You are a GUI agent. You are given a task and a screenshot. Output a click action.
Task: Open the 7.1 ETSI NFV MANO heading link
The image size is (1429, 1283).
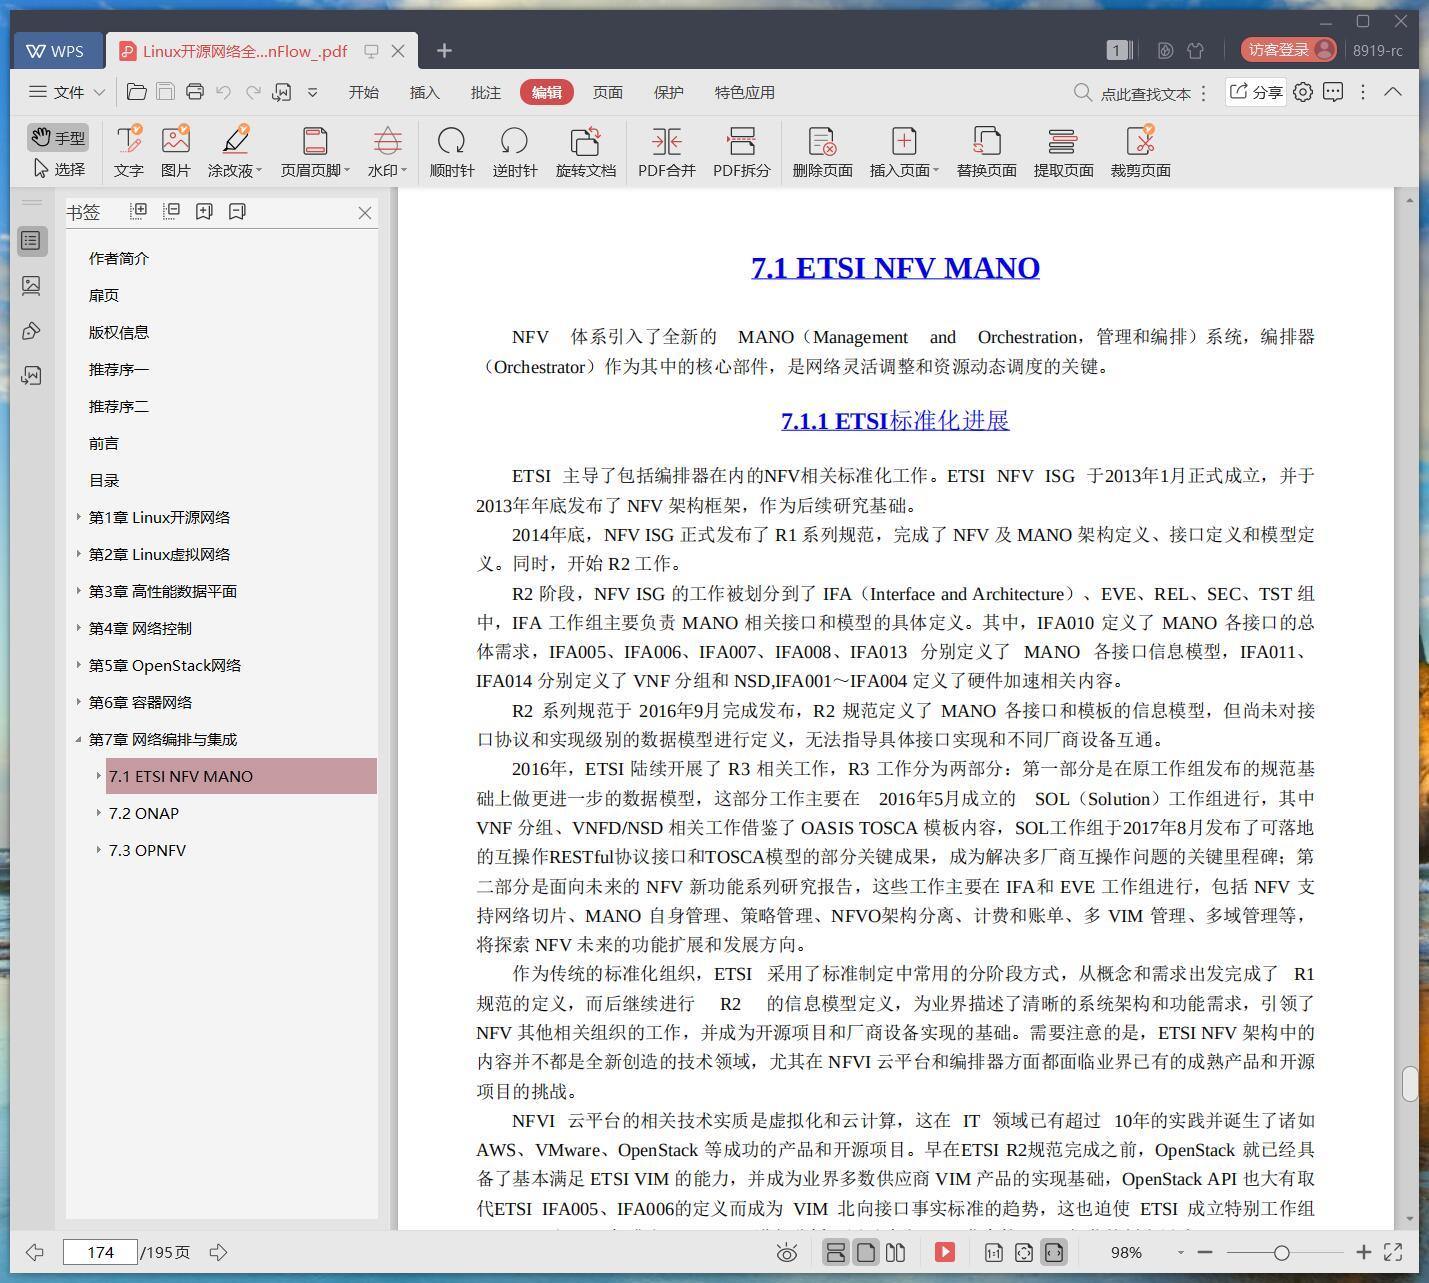pyautogui.click(x=895, y=268)
